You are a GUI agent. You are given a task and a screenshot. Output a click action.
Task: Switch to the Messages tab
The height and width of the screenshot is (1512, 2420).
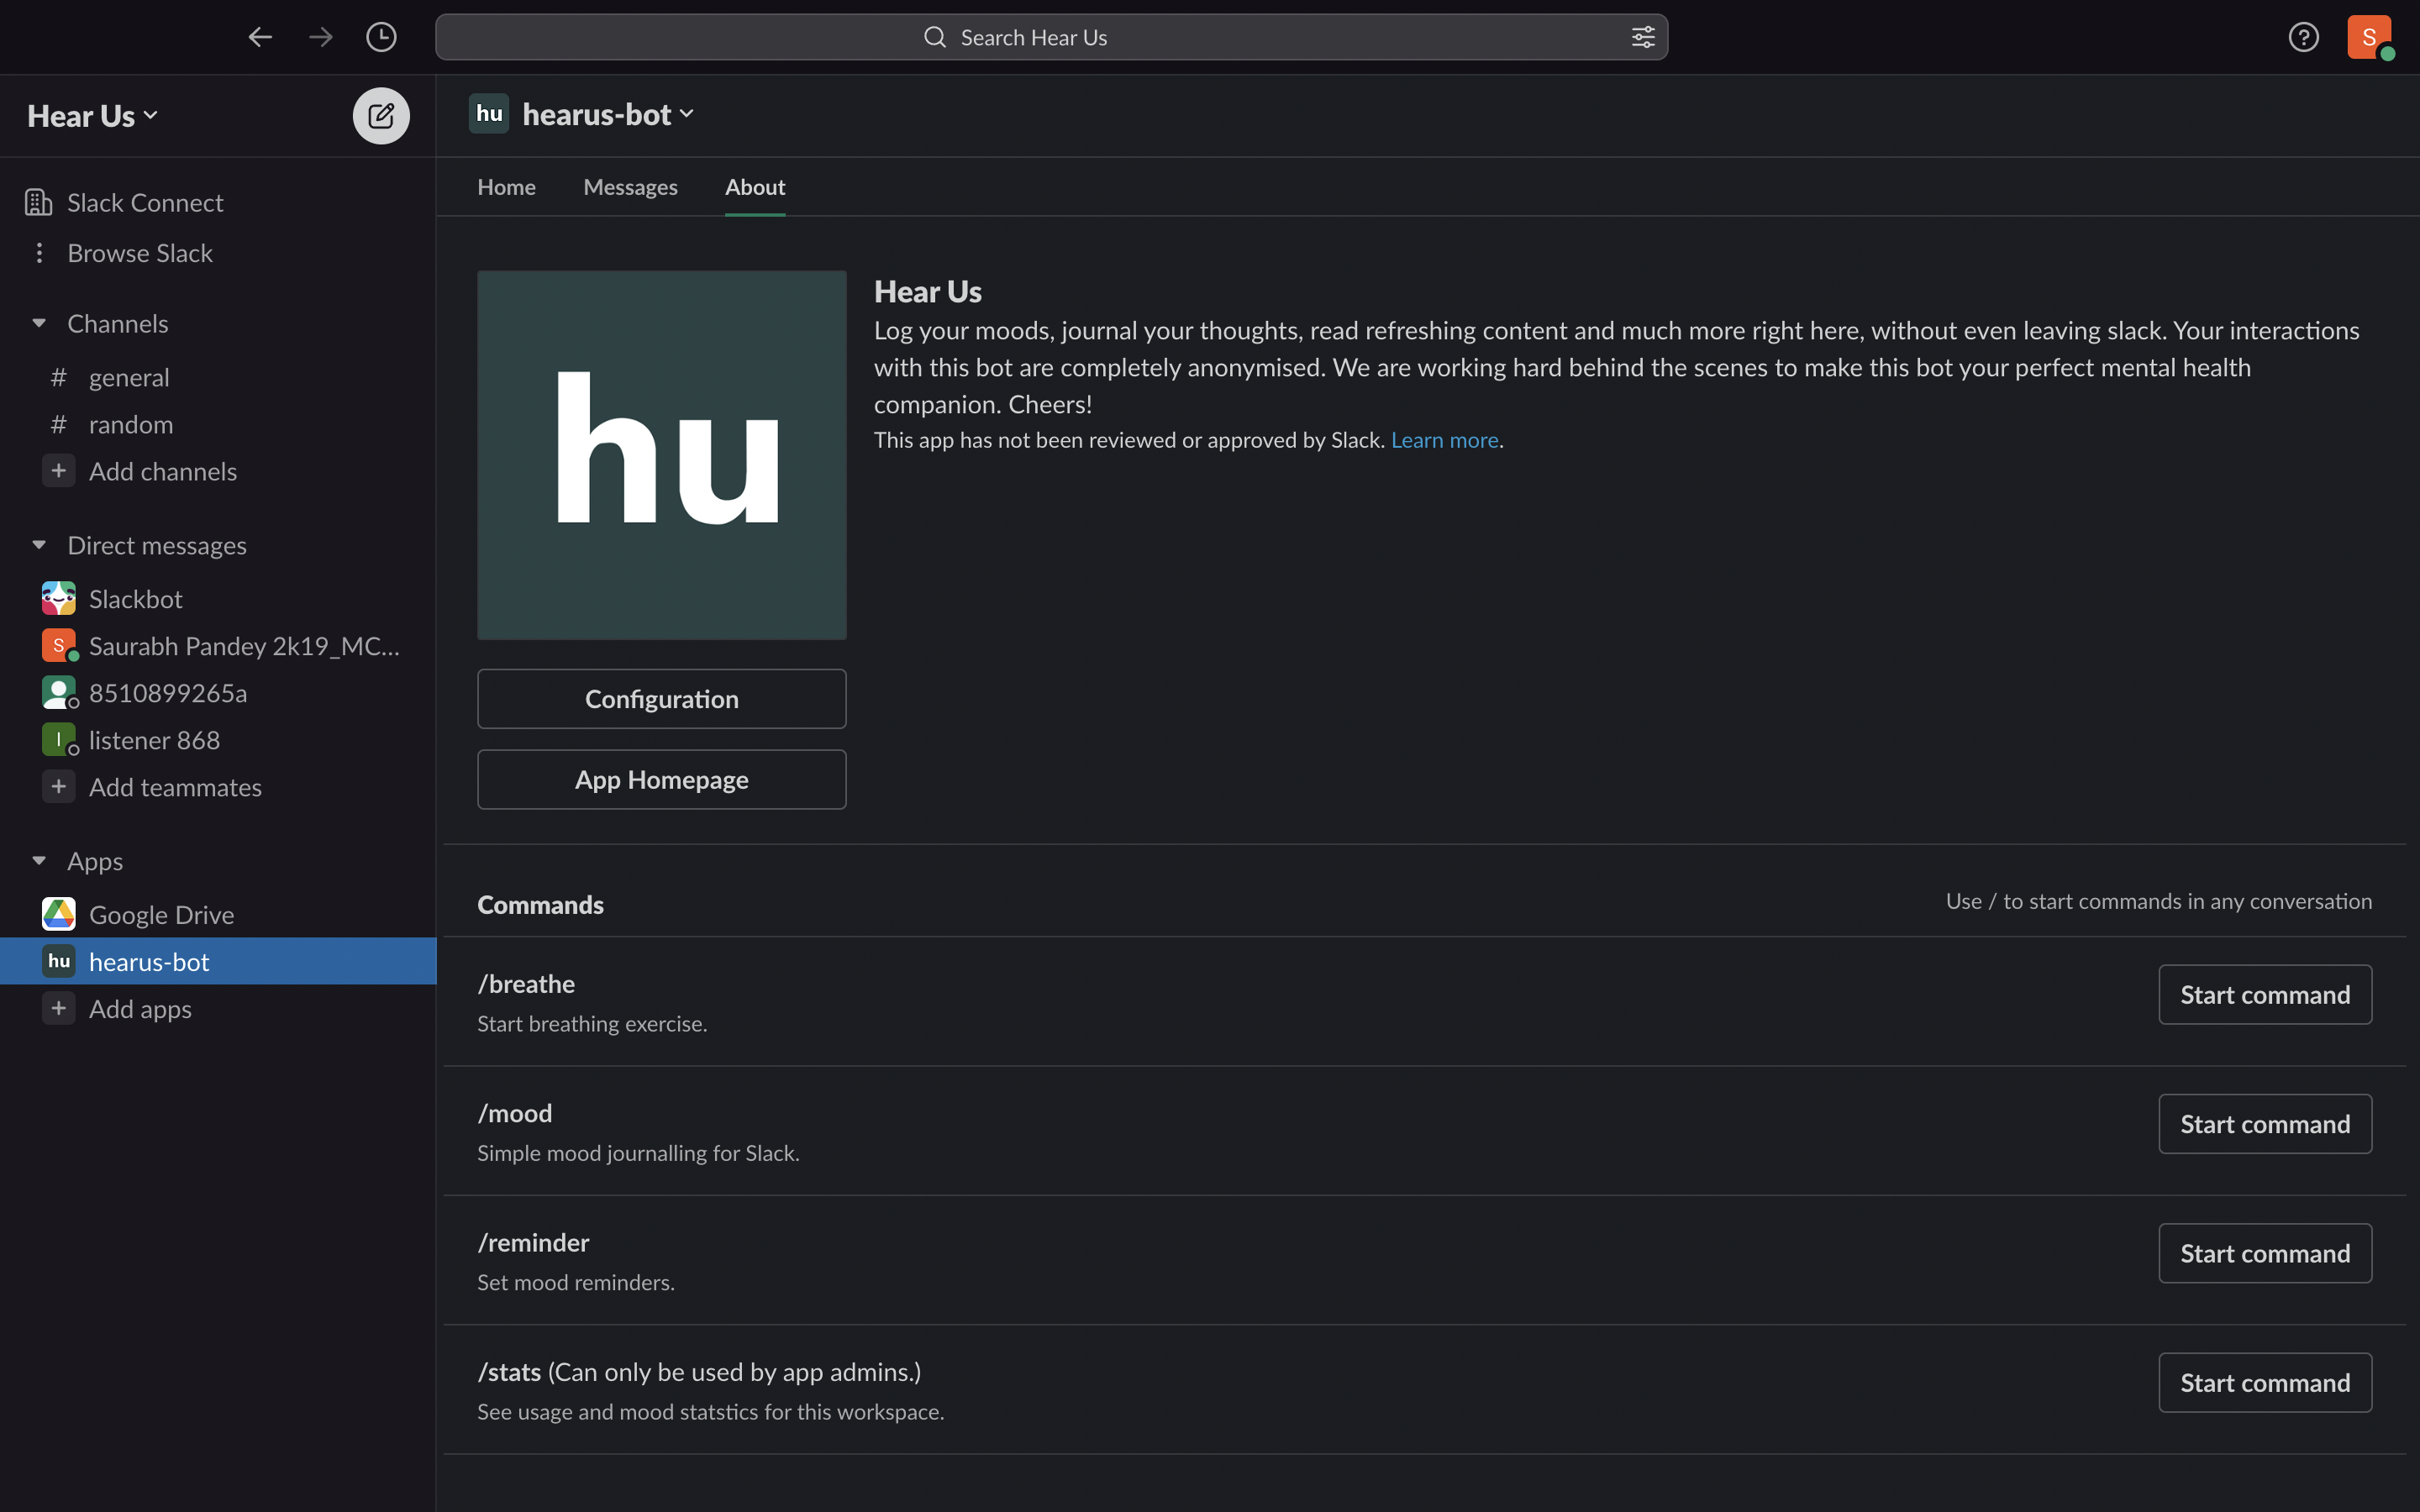[x=630, y=187]
